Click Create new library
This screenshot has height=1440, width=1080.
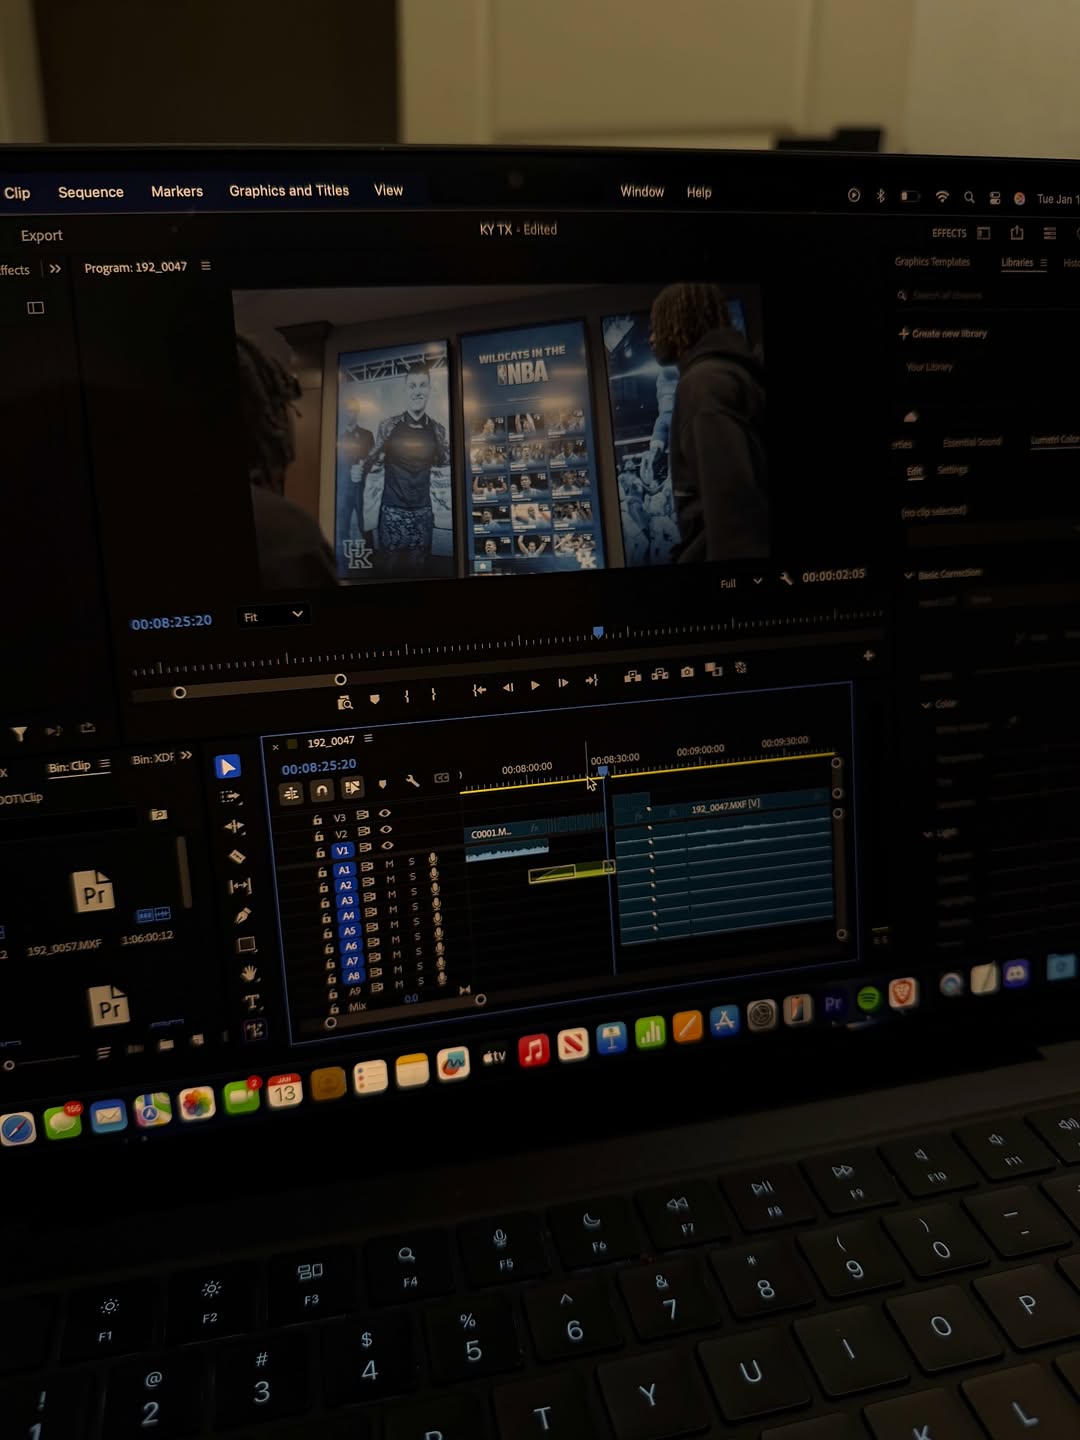[x=943, y=334]
